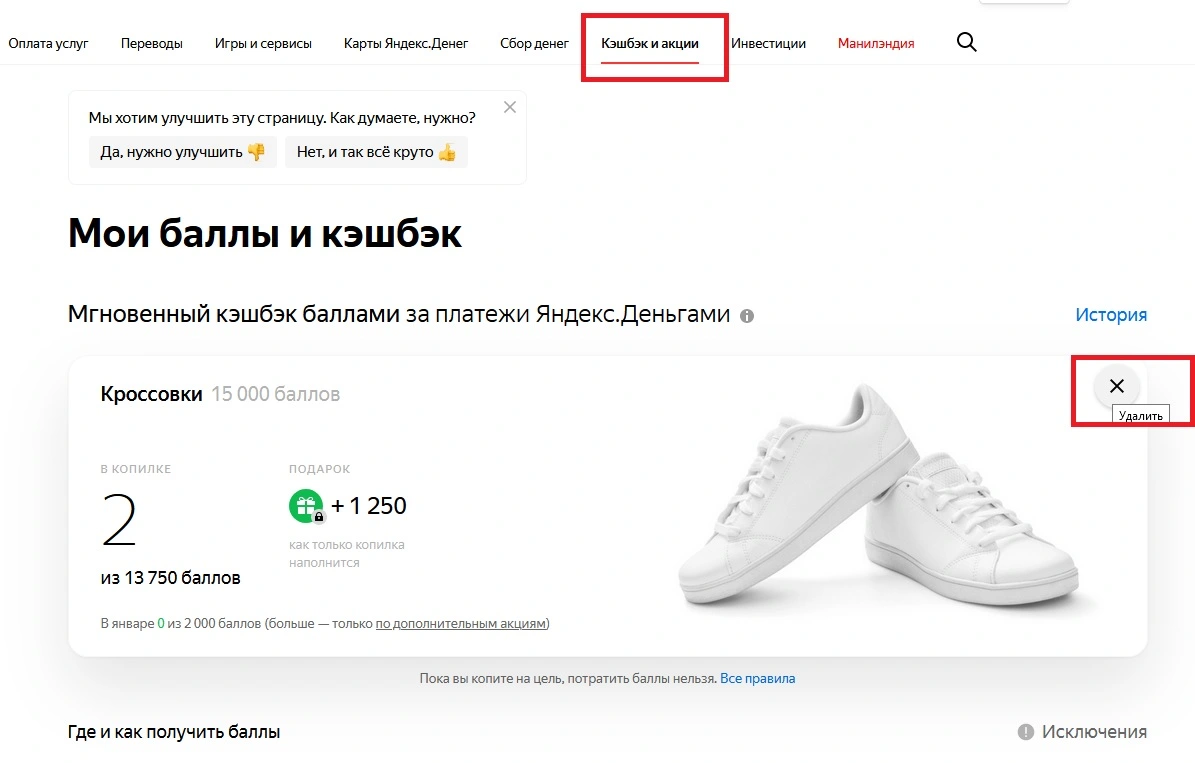Open the Инвестиции section
Screen dimensions: 1195x763
tap(768, 43)
